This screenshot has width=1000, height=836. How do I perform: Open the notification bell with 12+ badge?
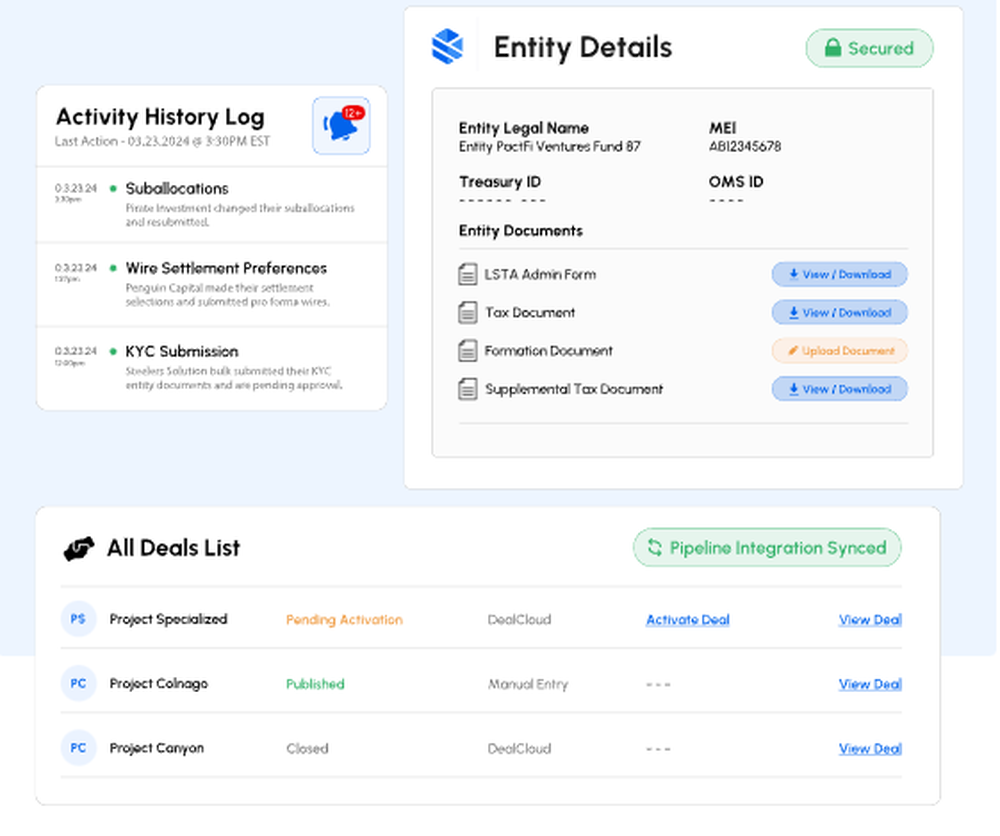click(340, 123)
